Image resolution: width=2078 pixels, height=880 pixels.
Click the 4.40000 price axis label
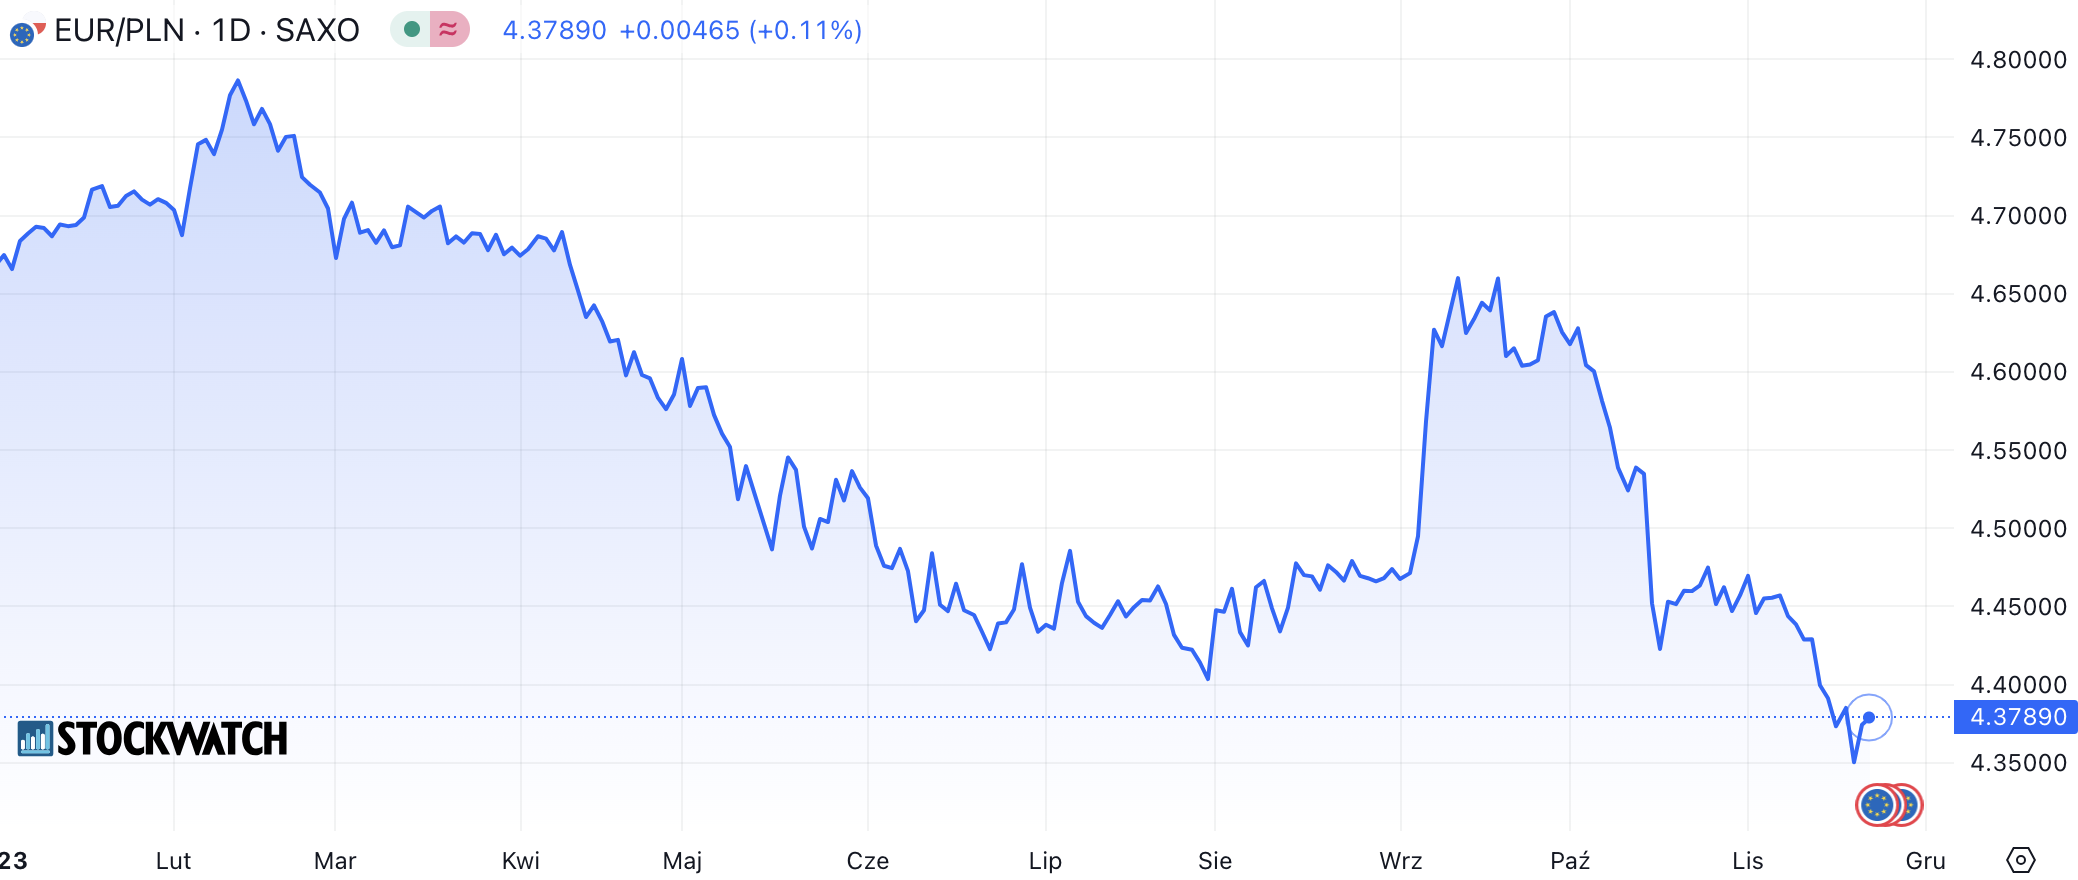2018,685
